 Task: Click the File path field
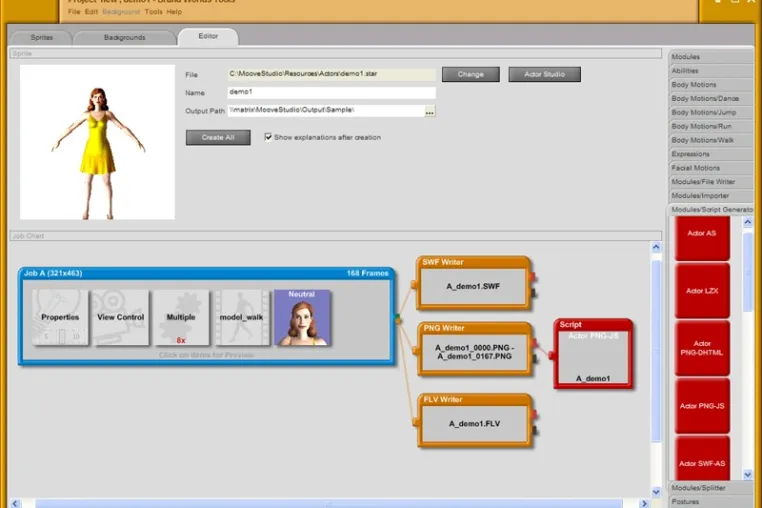[331, 74]
